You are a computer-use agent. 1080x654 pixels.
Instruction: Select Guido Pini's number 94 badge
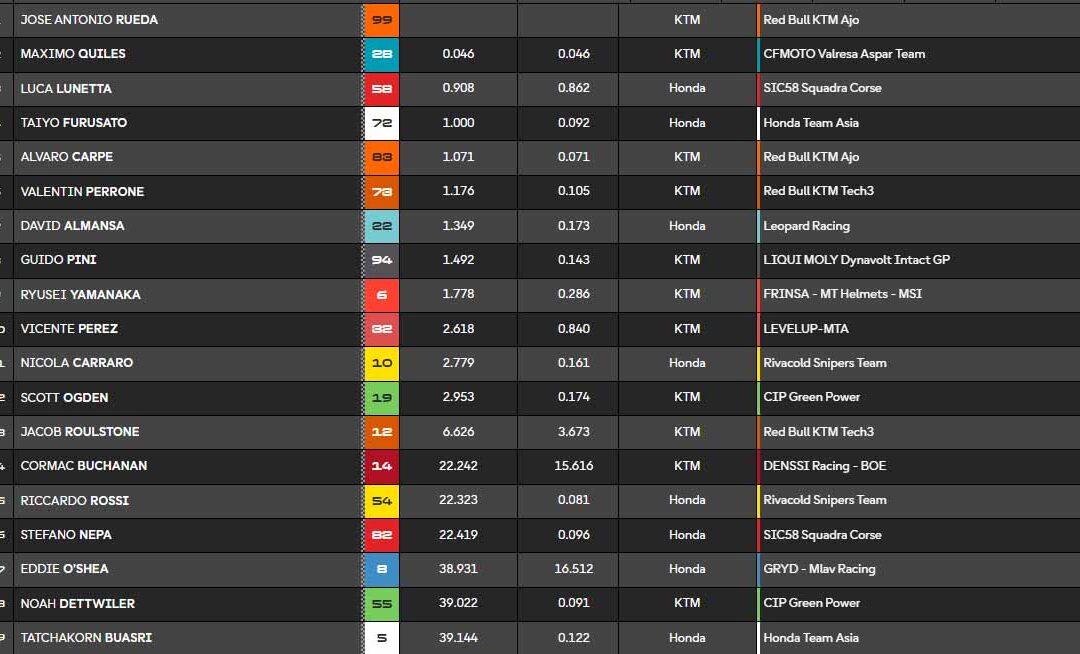click(x=381, y=260)
